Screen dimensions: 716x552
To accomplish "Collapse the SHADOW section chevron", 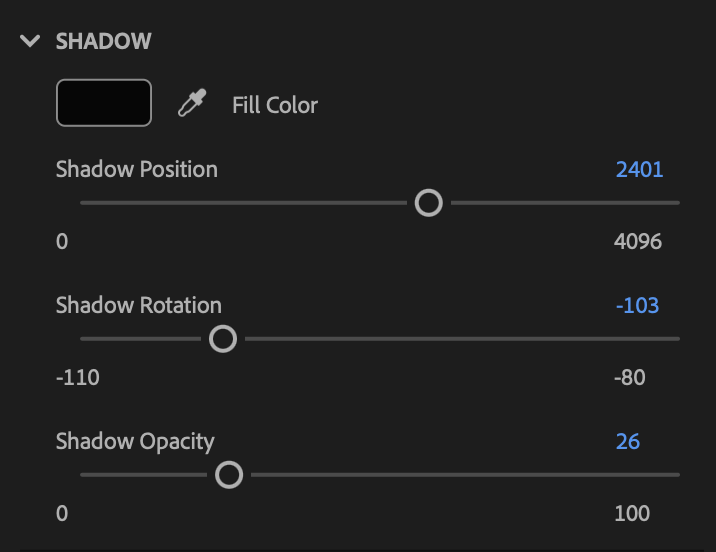I will click(30, 41).
